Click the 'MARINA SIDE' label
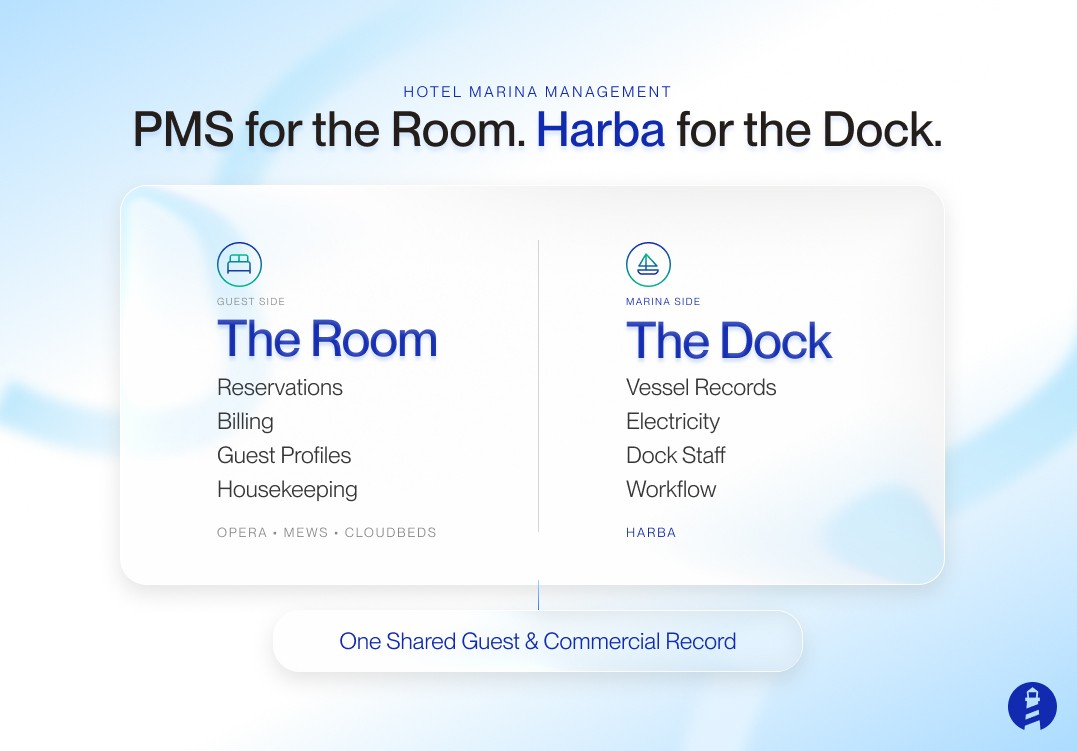The image size is (1077, 751). (663, 302)
